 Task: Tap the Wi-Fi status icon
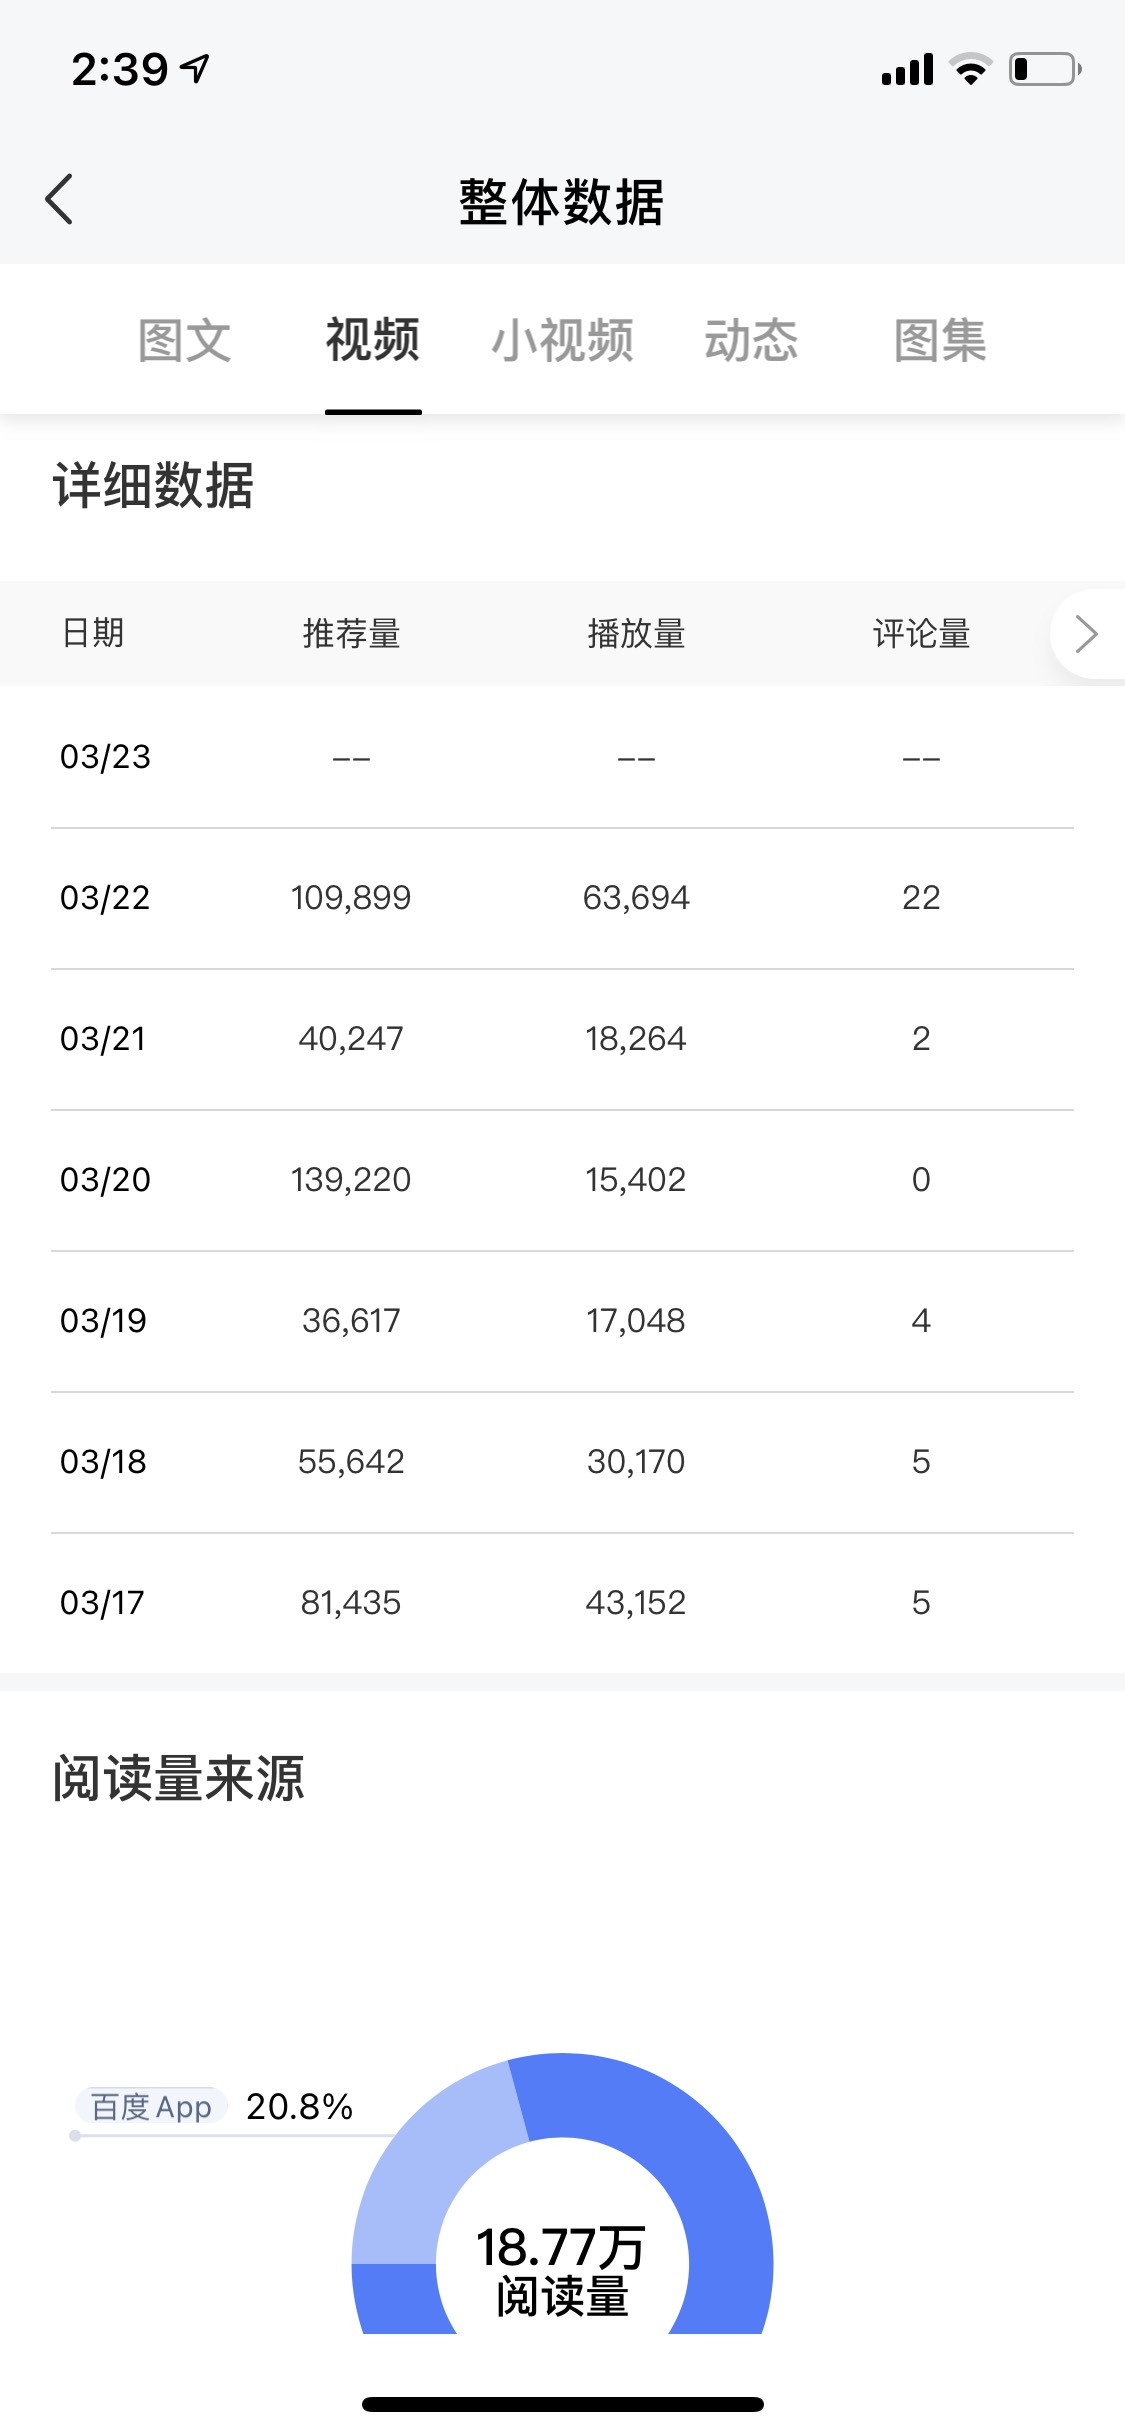tap(969, 69)
